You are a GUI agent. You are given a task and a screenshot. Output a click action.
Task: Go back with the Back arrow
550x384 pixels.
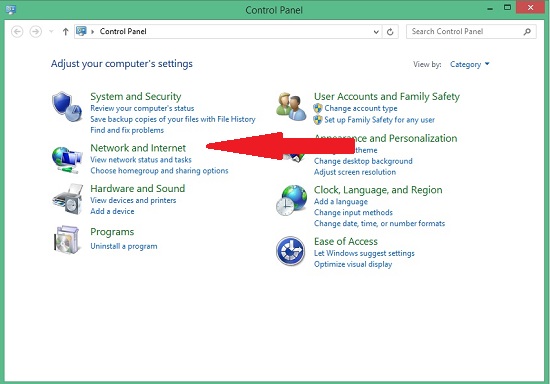(x=17, y=32)
